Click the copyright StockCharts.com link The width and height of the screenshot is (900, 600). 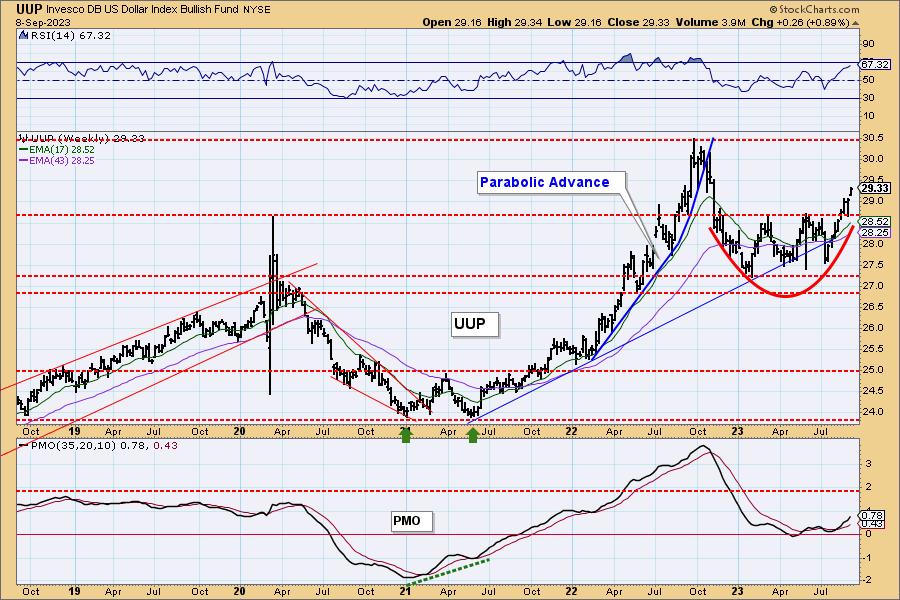[x=814, y=9]
